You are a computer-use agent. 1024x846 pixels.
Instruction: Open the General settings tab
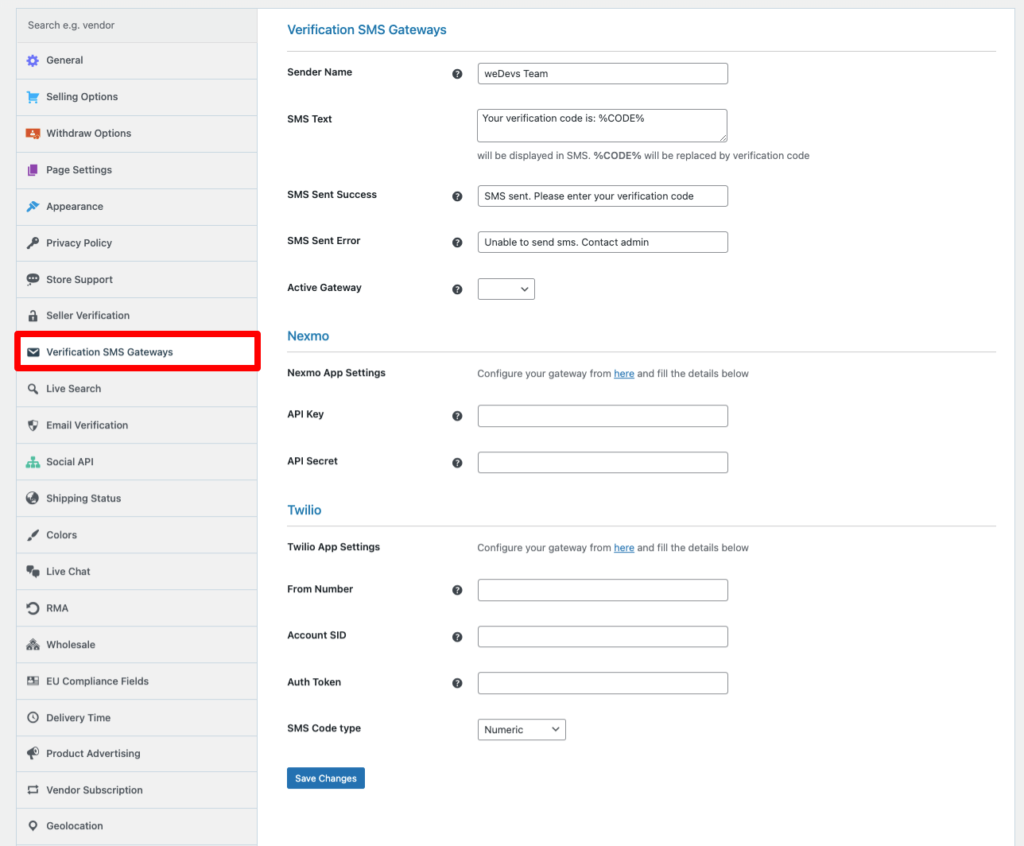point(136,61)
